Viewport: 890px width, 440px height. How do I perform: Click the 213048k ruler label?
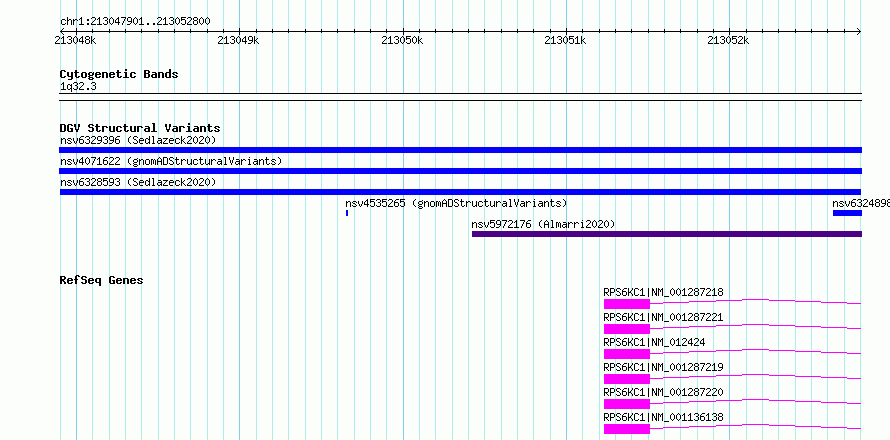tap(75, 40)
